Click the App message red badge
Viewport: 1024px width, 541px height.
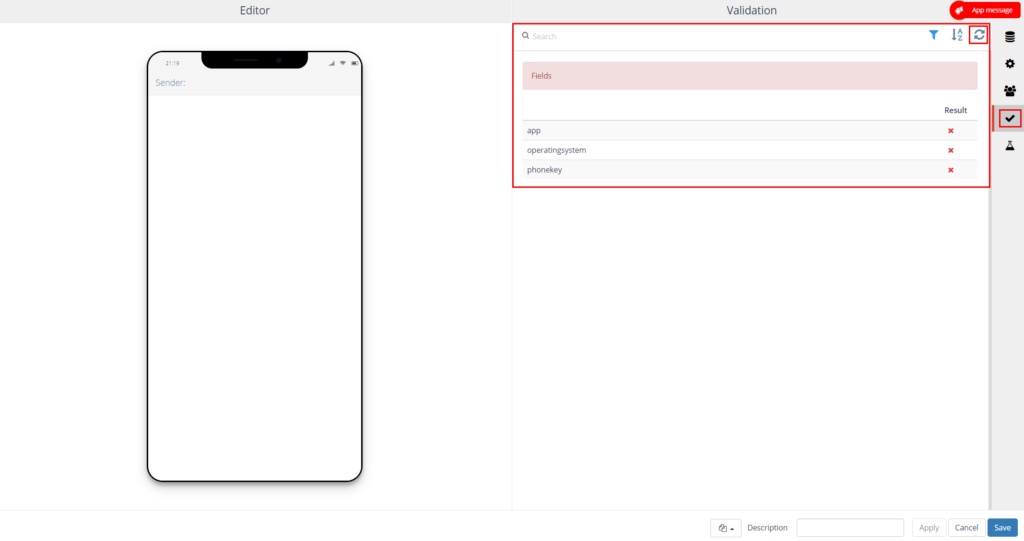tap(984, 10)
